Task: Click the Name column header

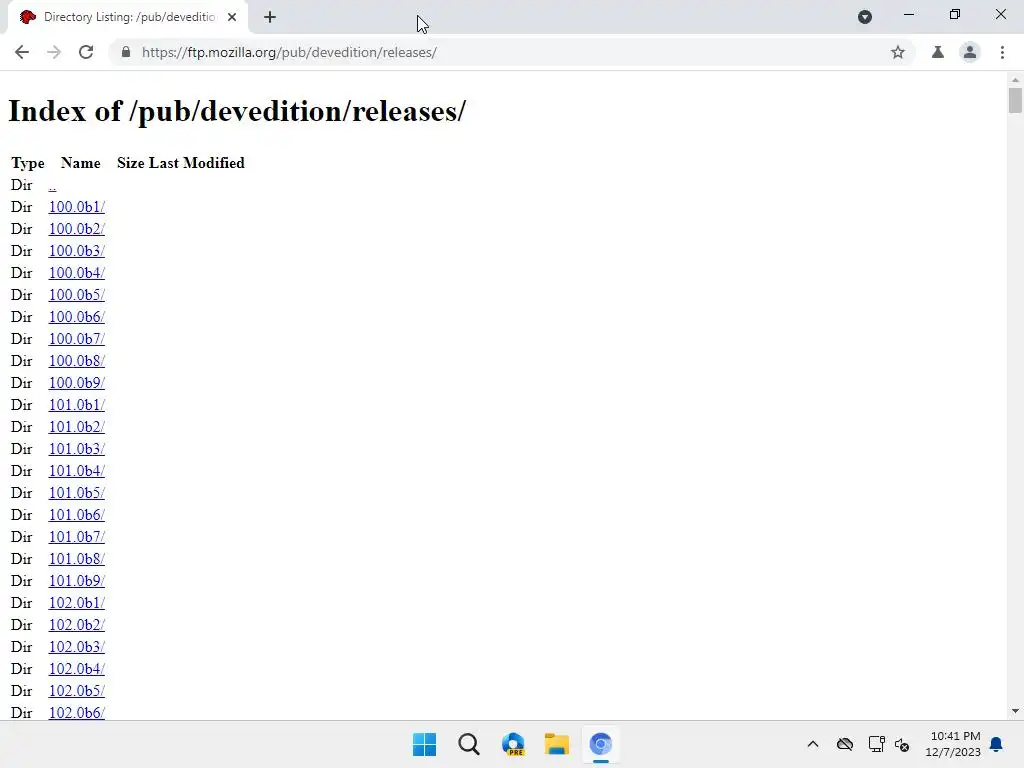Action: click(x=80, y=163)
